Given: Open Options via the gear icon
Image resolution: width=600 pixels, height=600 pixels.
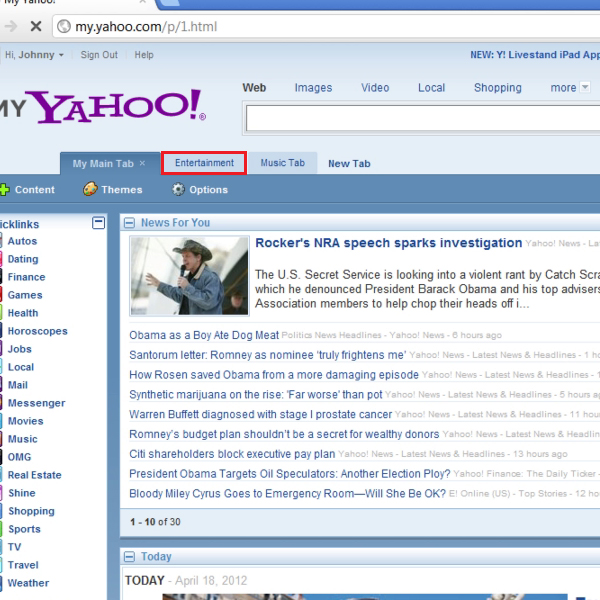Looking at the screenshot, I should 178,189.
